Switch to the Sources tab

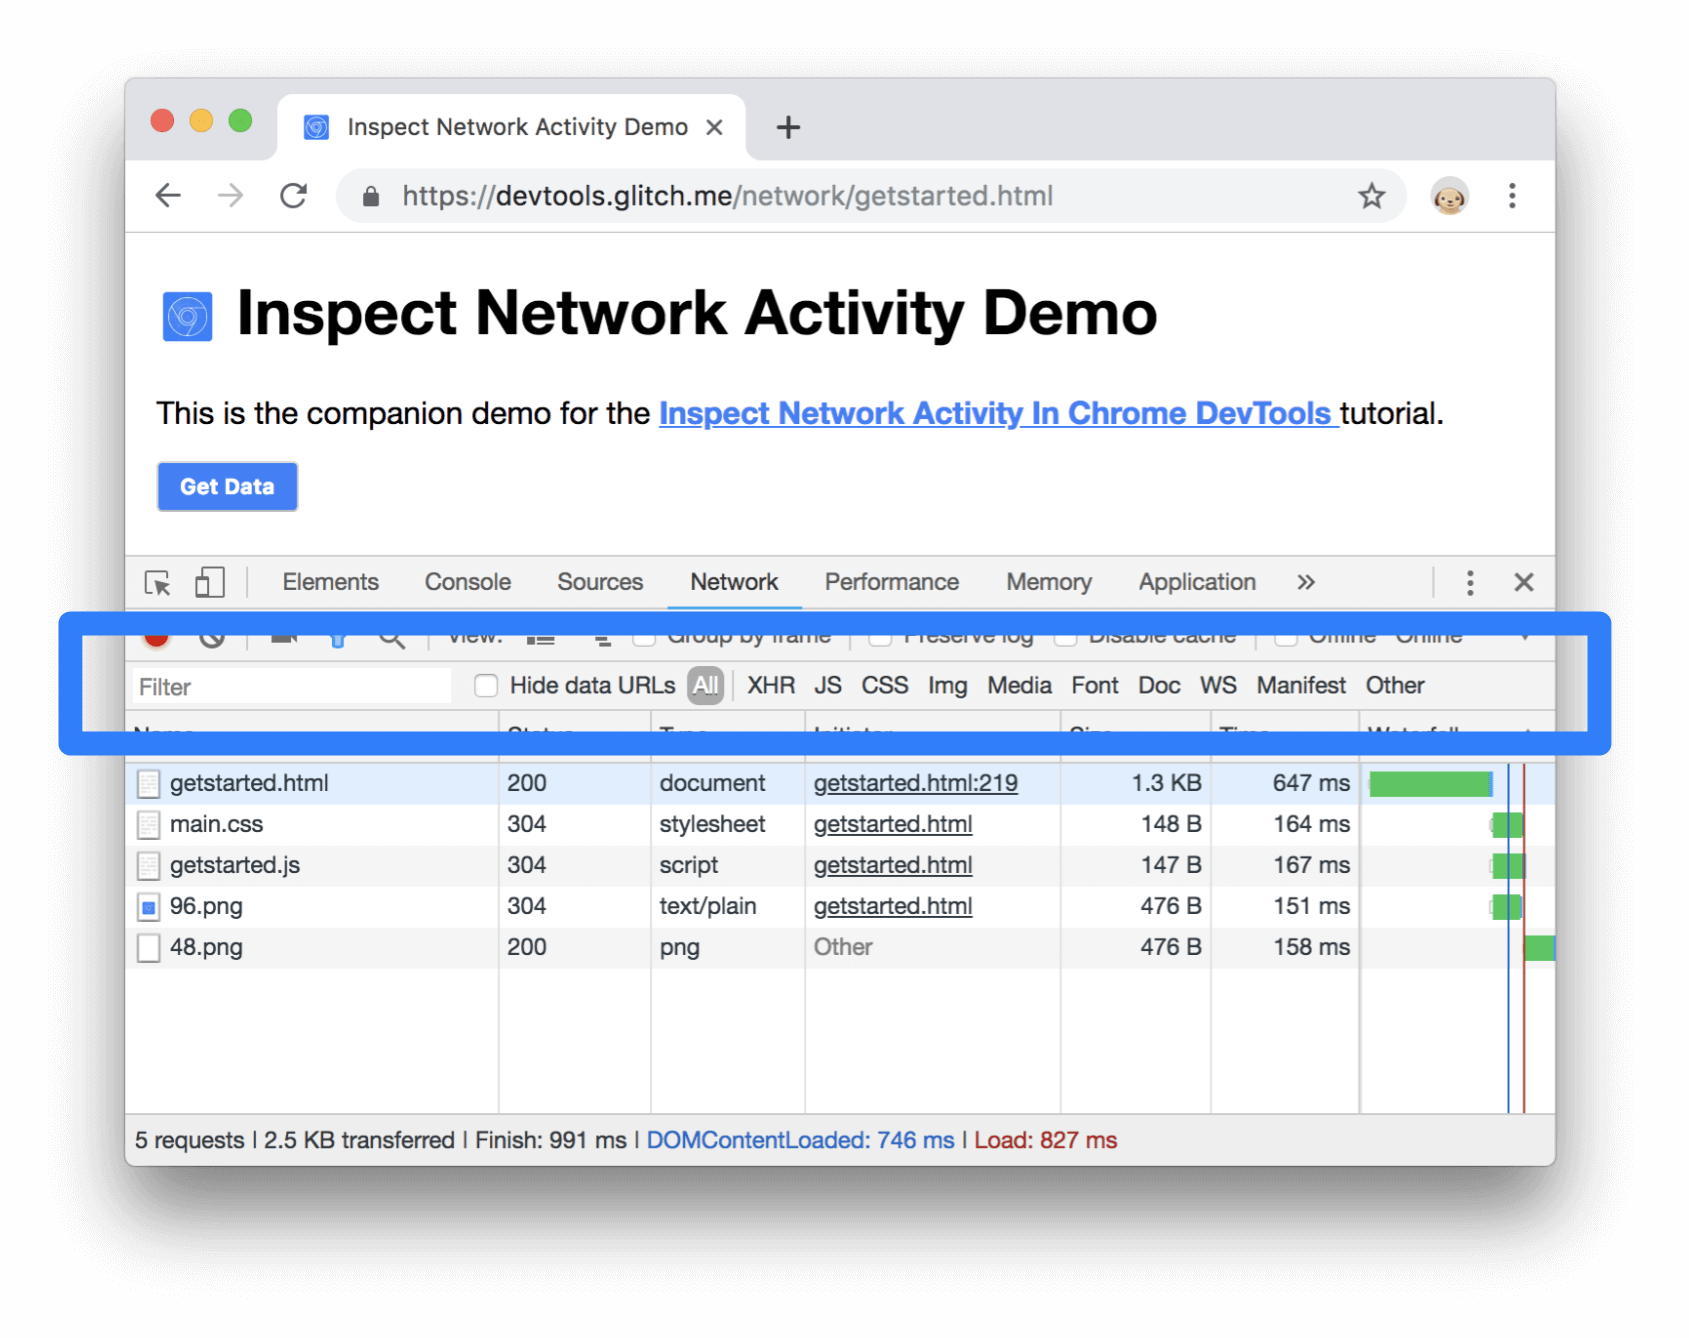point(600,582)
